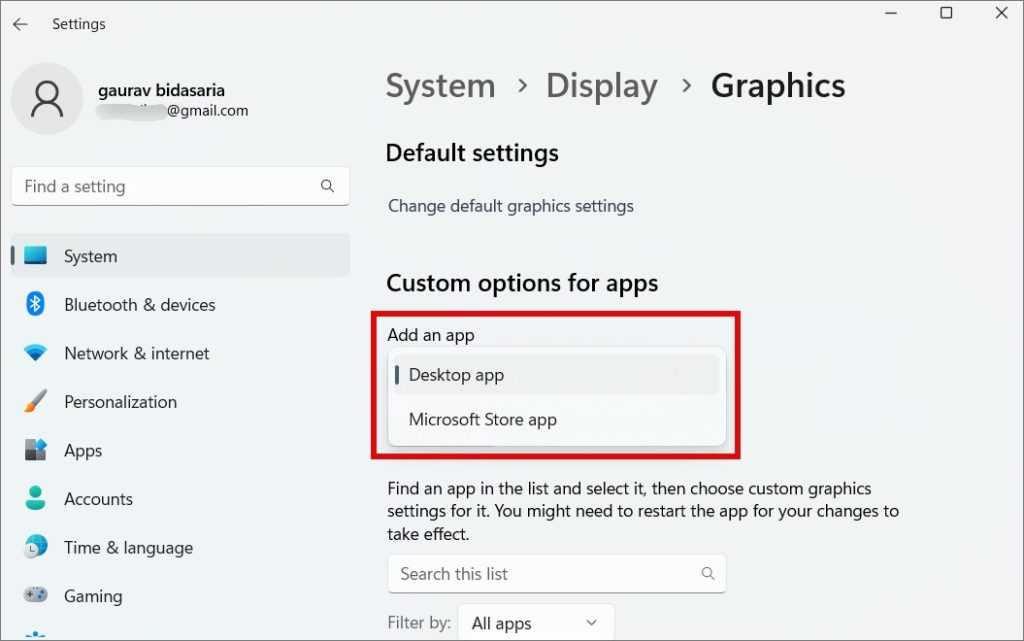
Task: Open Time & language settings
Action: point(181,547)
